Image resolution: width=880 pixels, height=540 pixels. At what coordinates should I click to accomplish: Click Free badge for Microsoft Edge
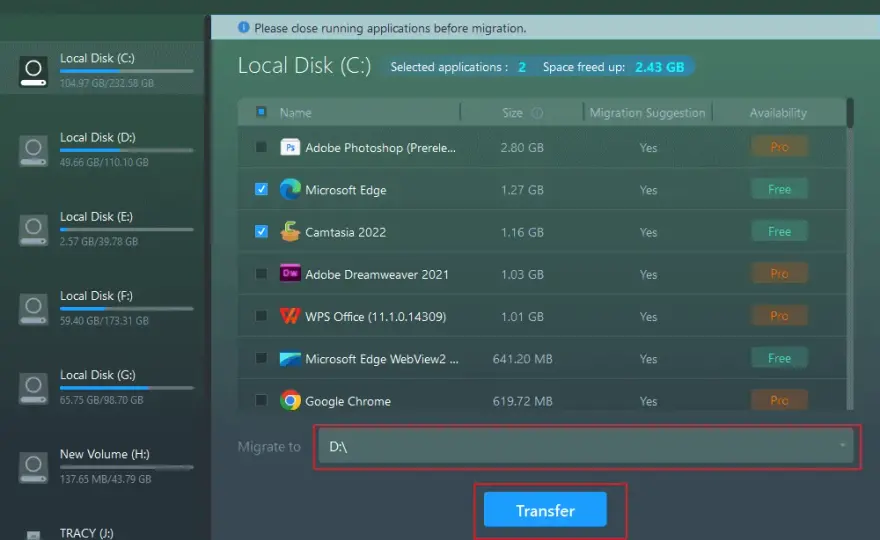779,189
